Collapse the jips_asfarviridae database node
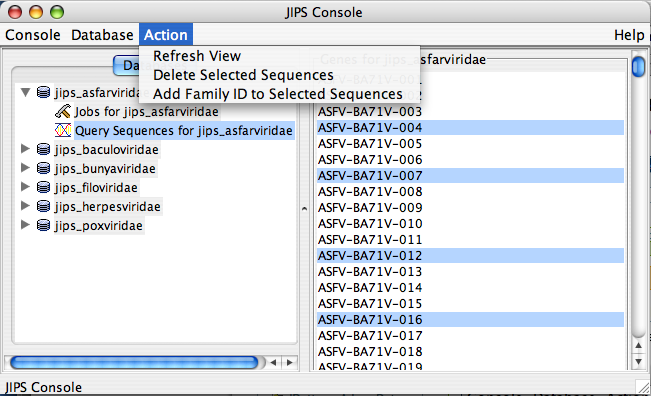Screen dimensions: 651x396 click(x=26, y=92)
